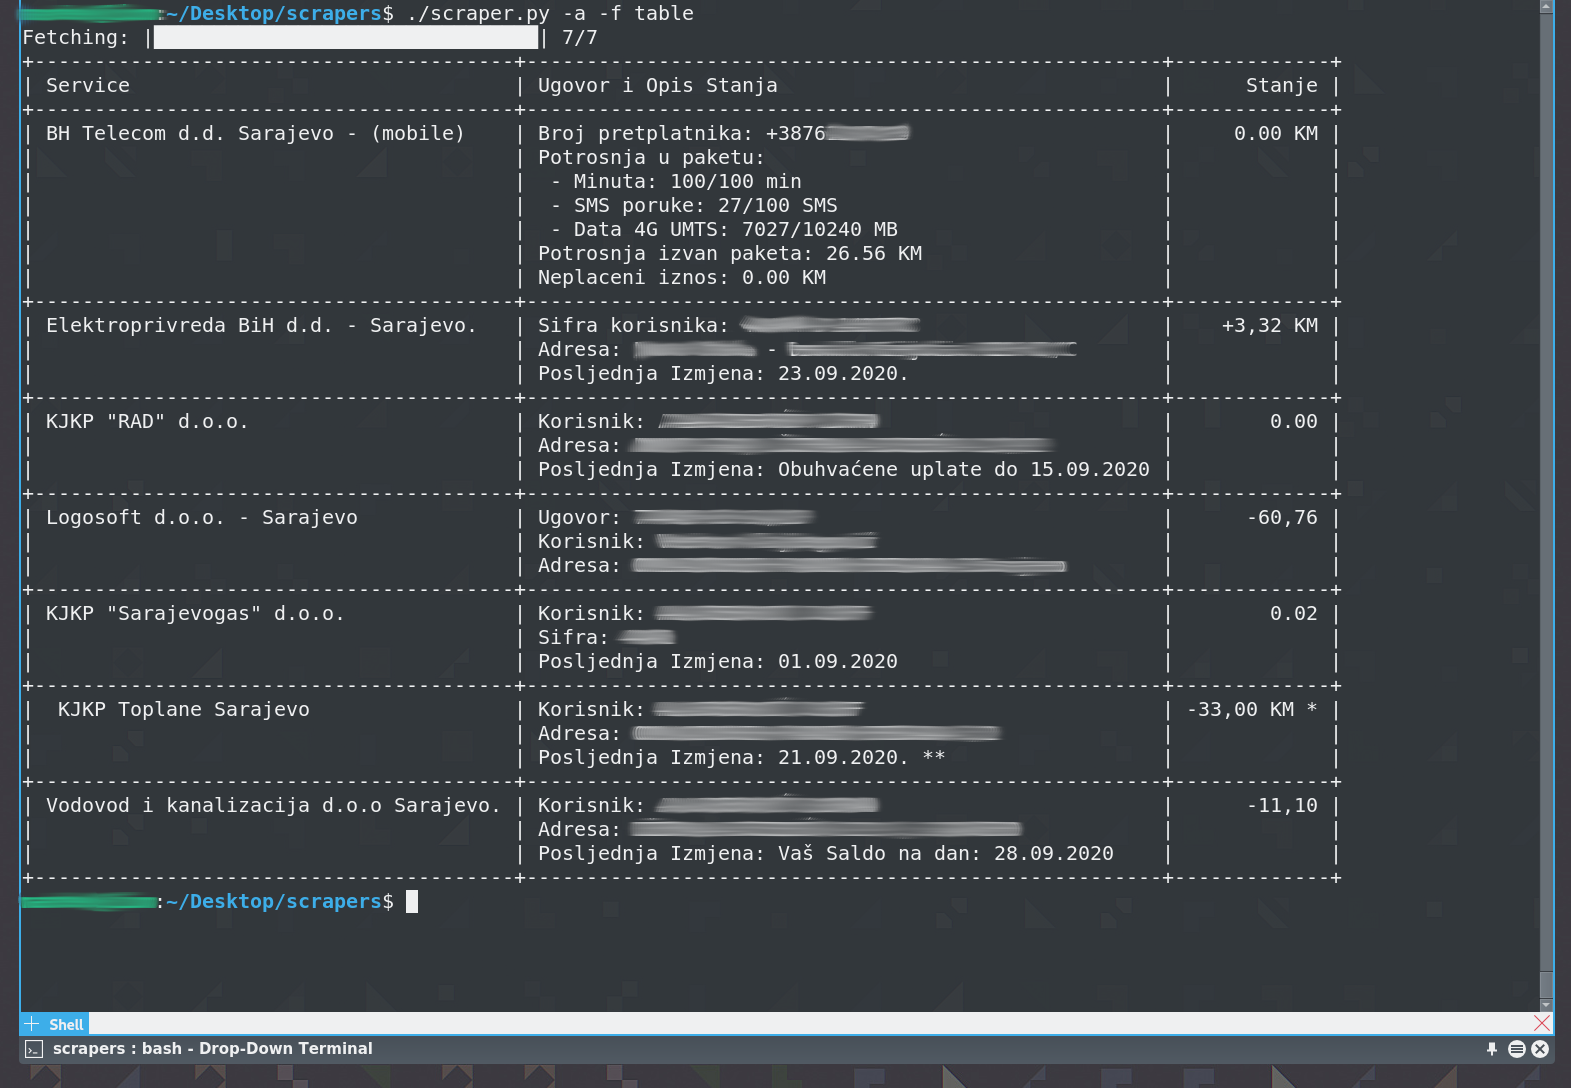
Task: Click the '+3,32 KM' balance
Action: 1270,326
